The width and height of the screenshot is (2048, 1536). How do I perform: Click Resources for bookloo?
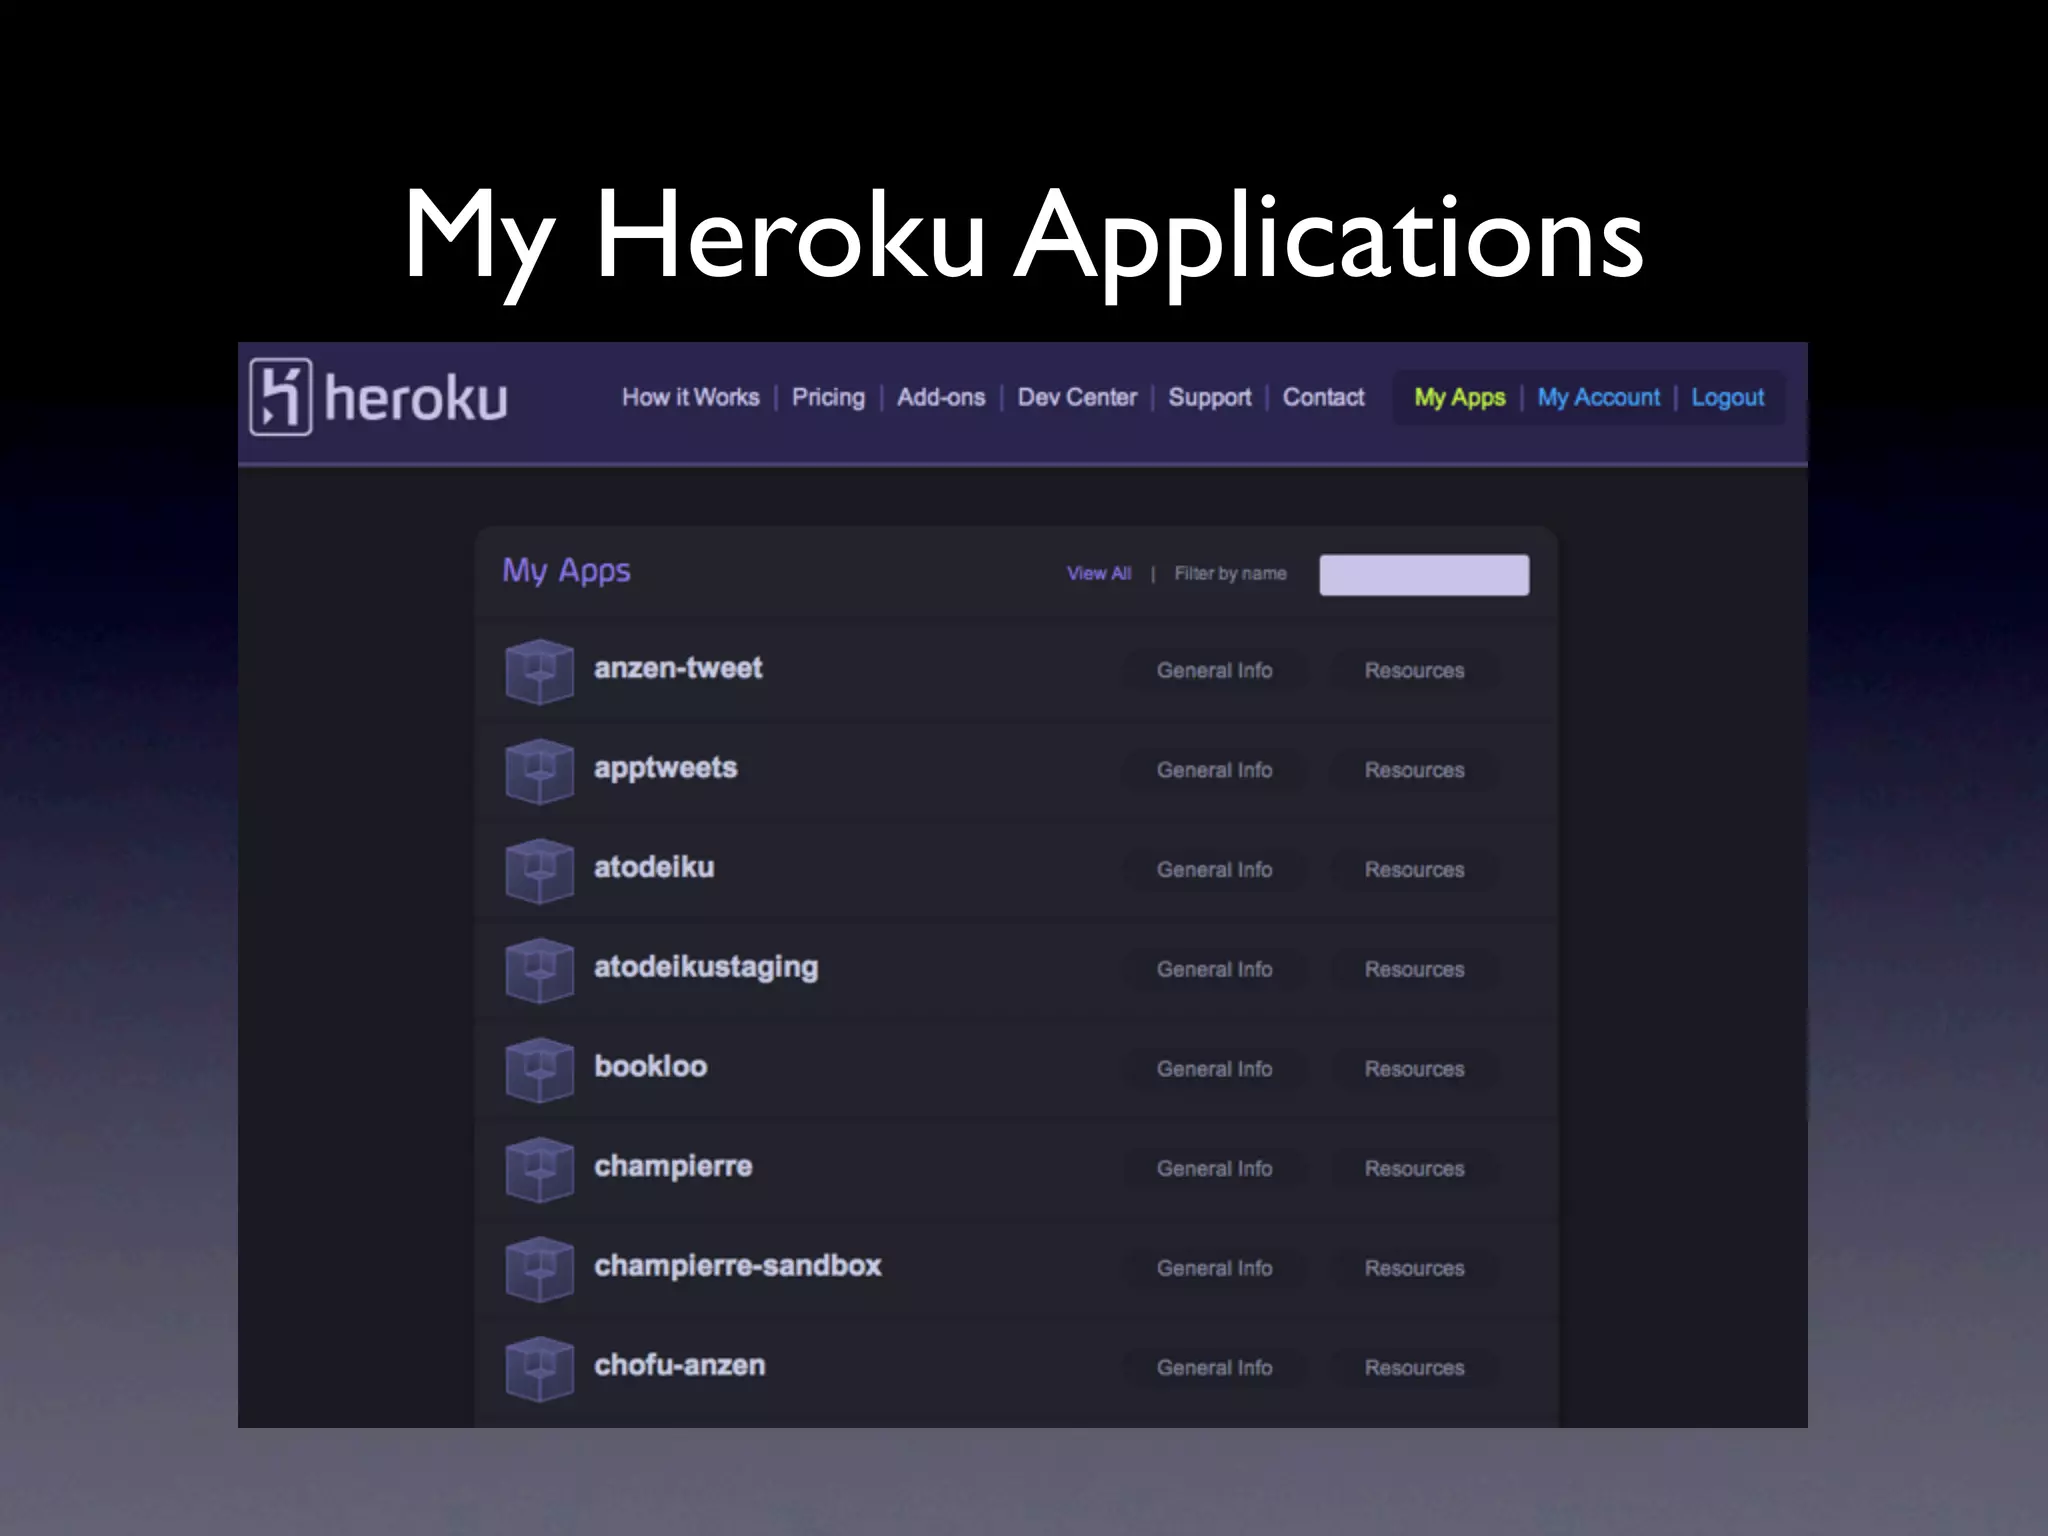click(1414, 1069)
